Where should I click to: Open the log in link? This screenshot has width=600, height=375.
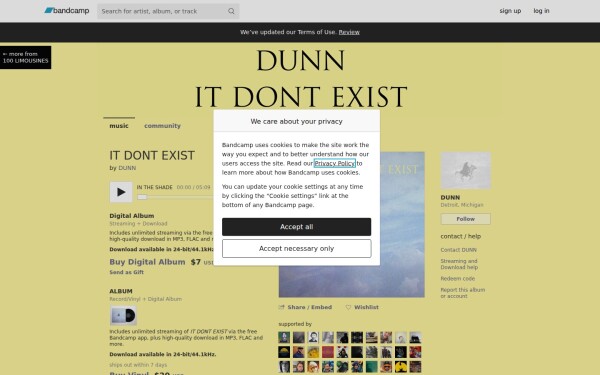[x=541, y=11]
